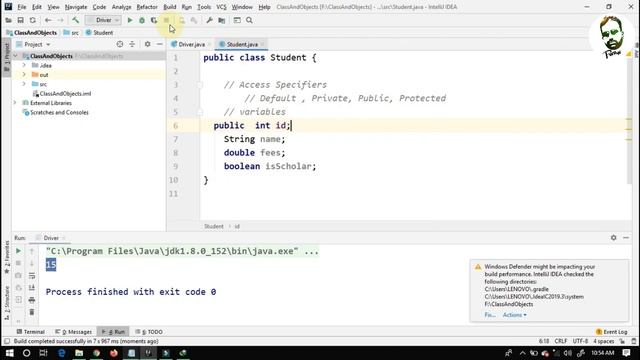Fold the comment block at line 3
The height and width of the screenshot is (360, 640).
(200, 85)
